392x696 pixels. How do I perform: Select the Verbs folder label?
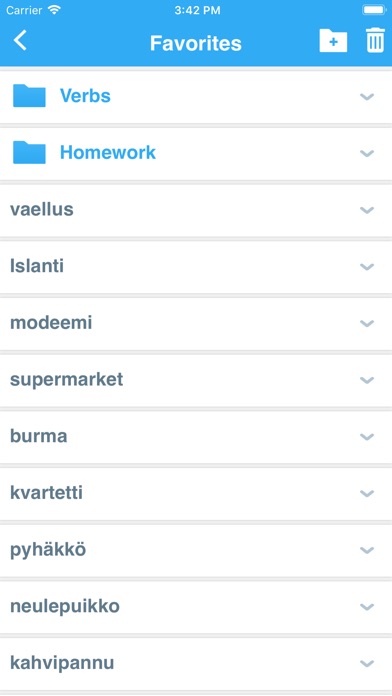pos(85,95)
